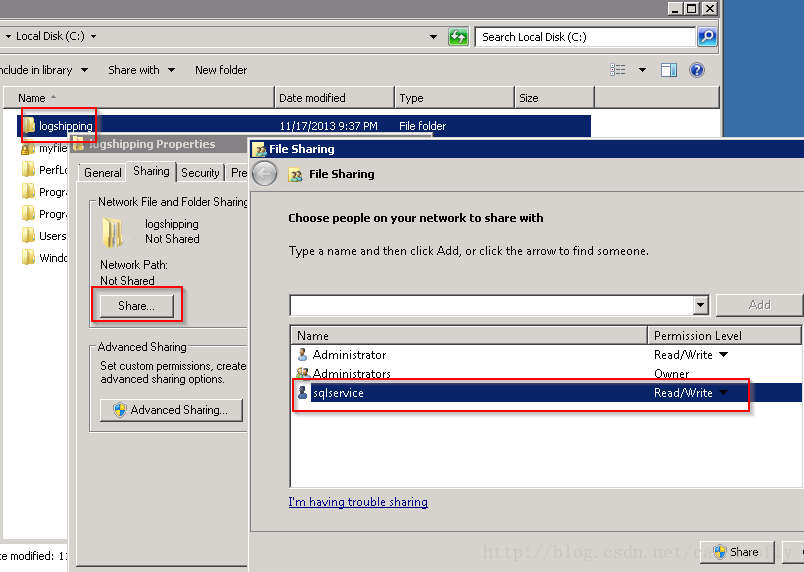Open the Local Disk (C:) breadcrumb dropdown arrow
804x572 pixels.
(x=93, y=36)
